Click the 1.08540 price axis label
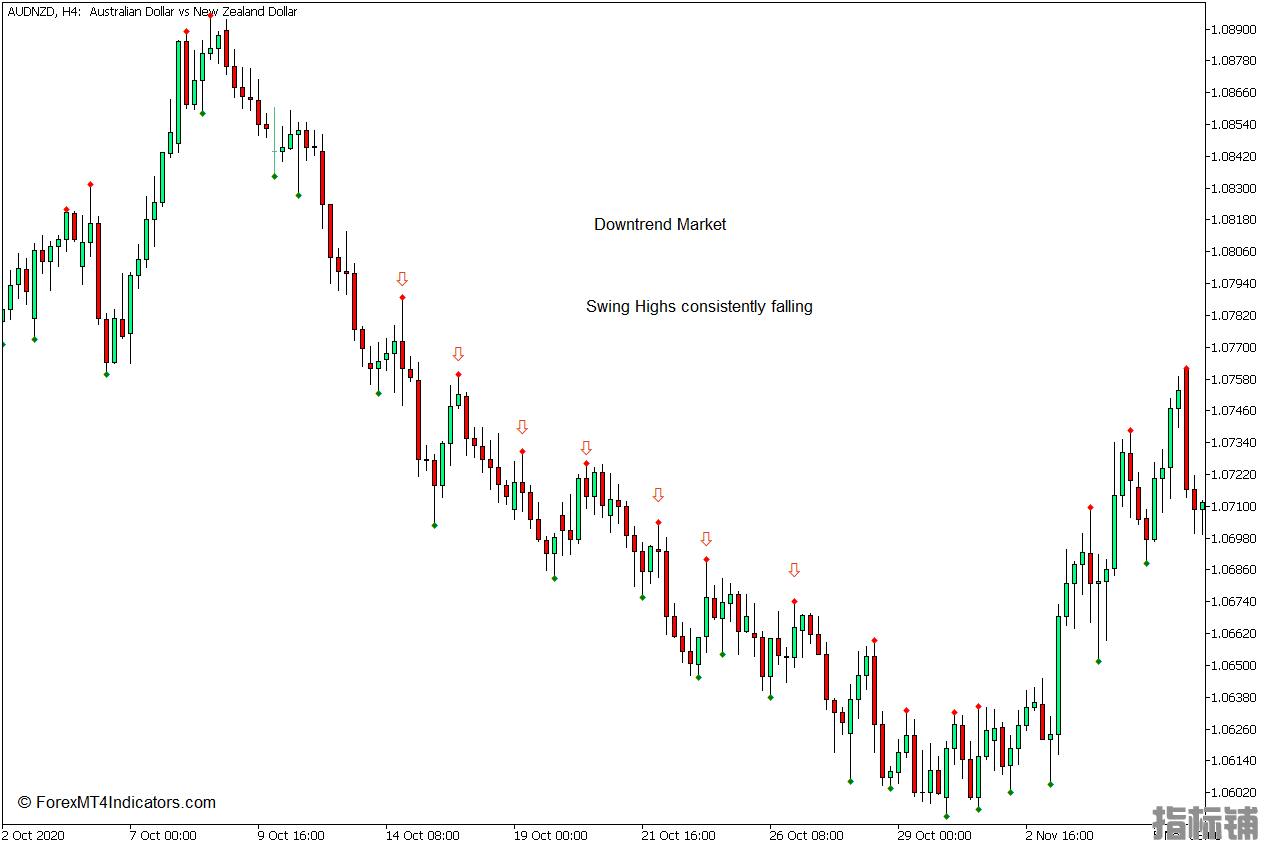Viewport: 1275px width, 848px height. point(1233,125)
